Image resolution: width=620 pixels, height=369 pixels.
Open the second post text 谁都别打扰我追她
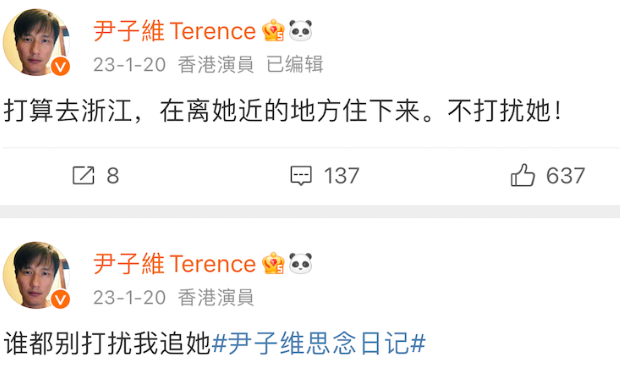point(107,343)
